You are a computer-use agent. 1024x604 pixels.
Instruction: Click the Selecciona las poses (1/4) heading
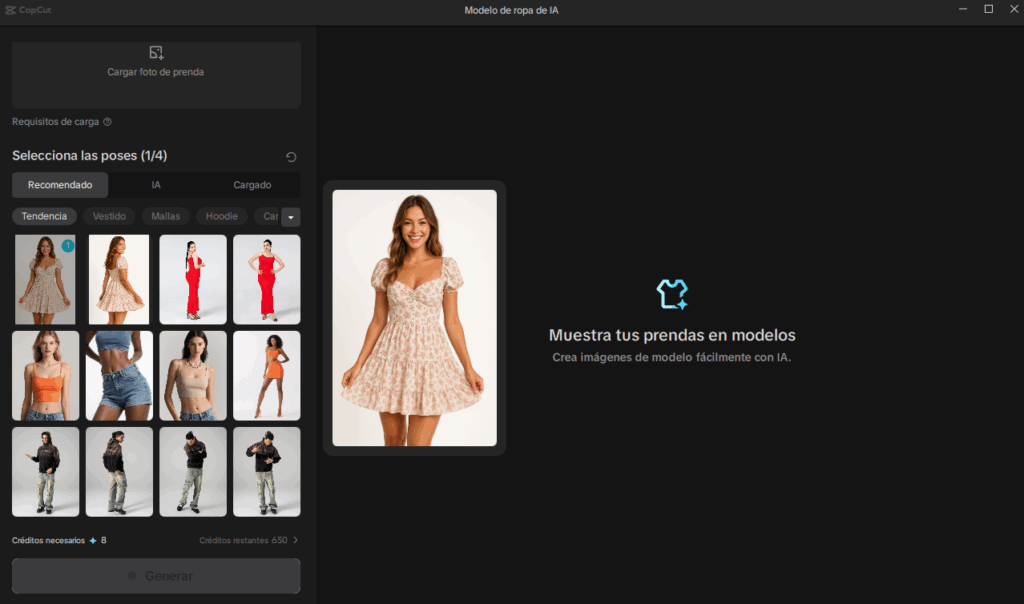coord(89,155)
